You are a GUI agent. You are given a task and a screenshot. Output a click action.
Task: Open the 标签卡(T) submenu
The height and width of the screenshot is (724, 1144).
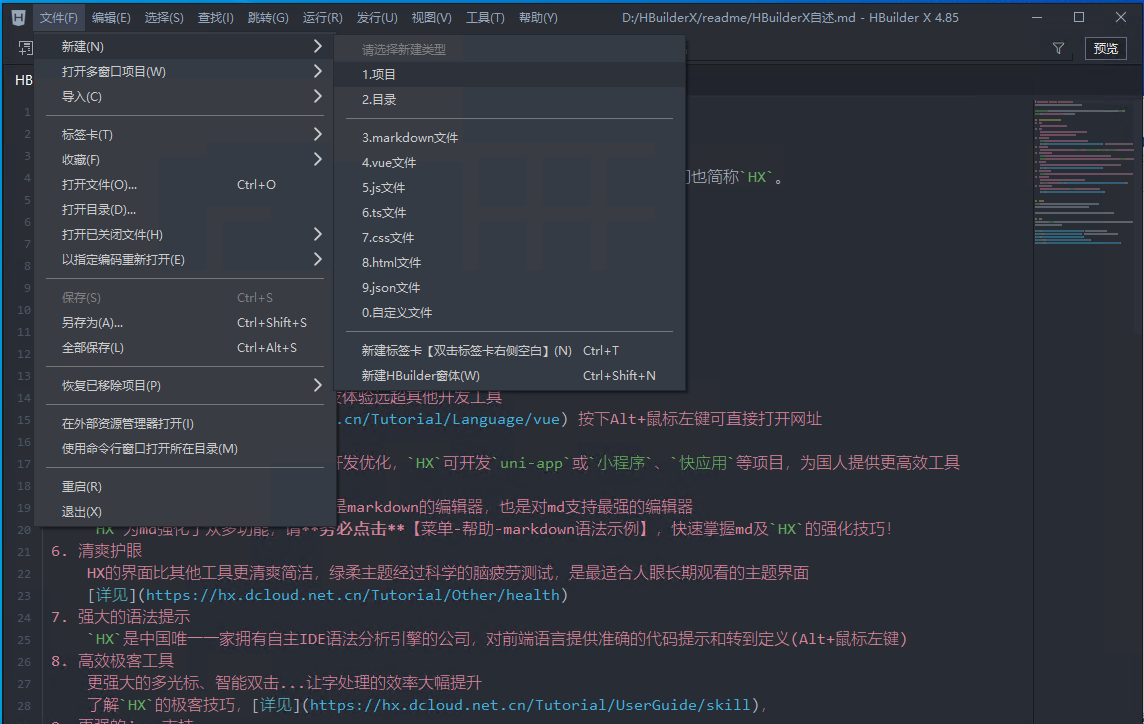click(317, 134)
